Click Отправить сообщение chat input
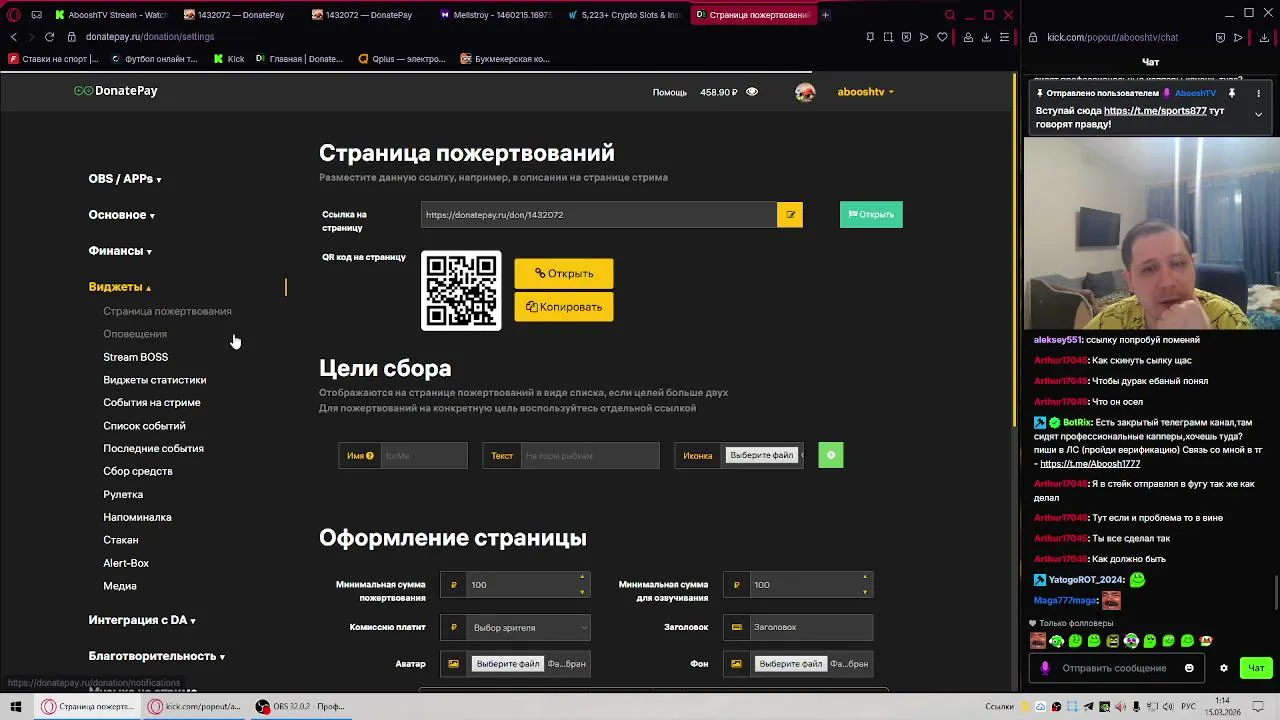 click(1115, 668)
